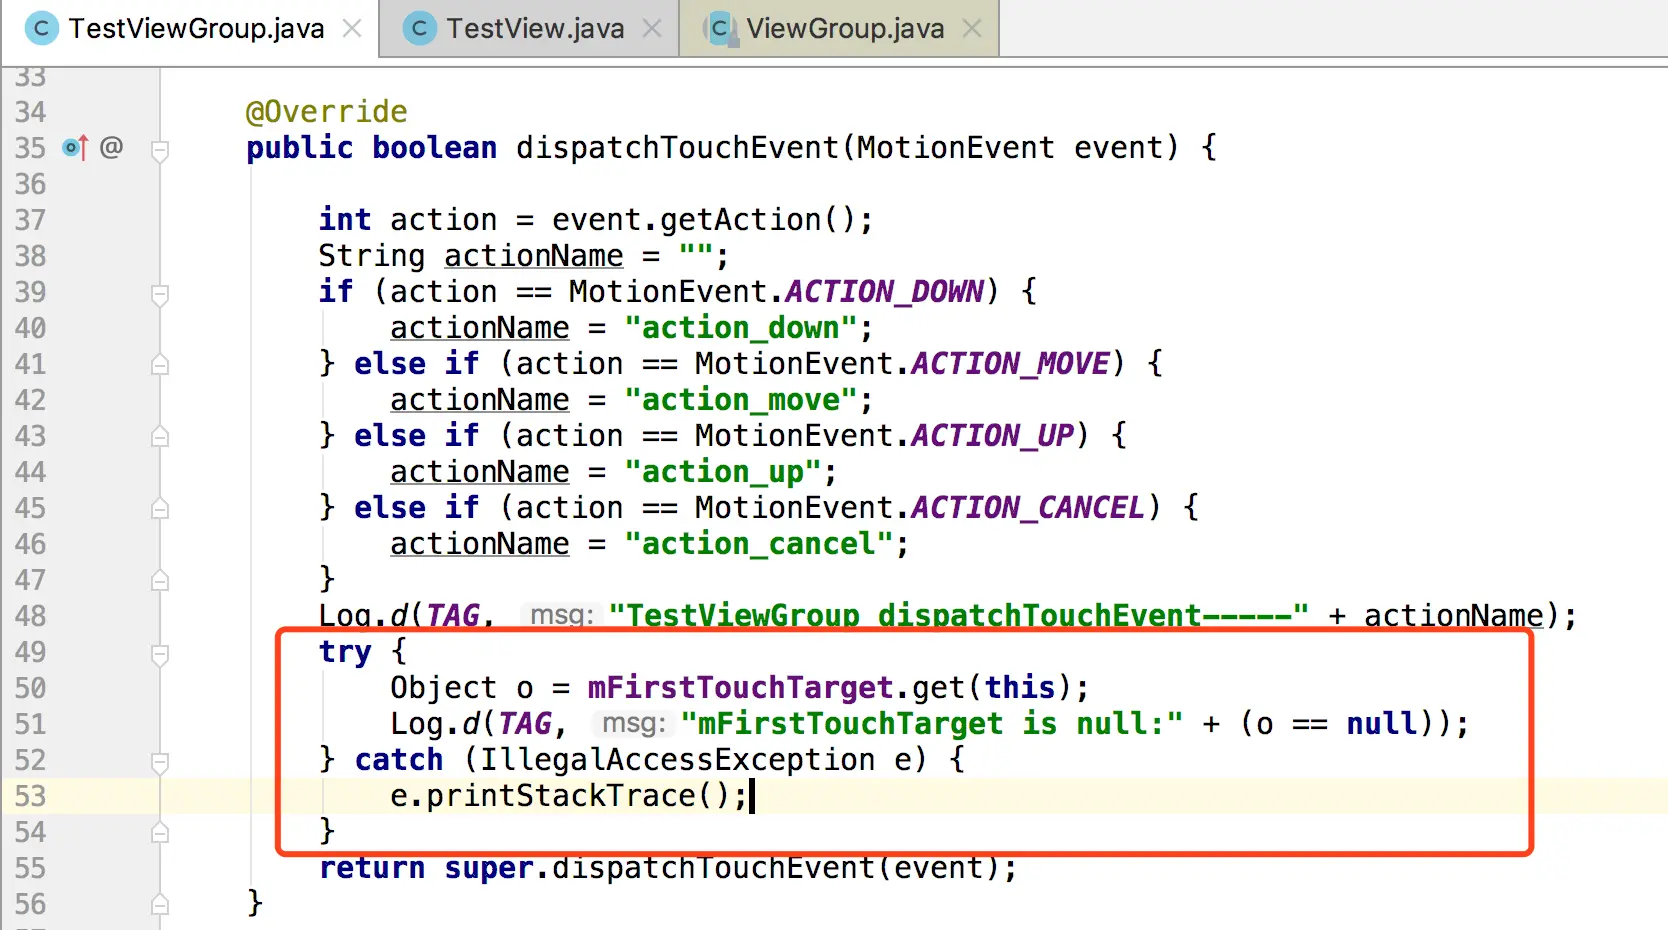The width and height of the screenshot is (1668, 930).
Task: Toggle the catch fold marker at line 52
Action: coord(159,762)
